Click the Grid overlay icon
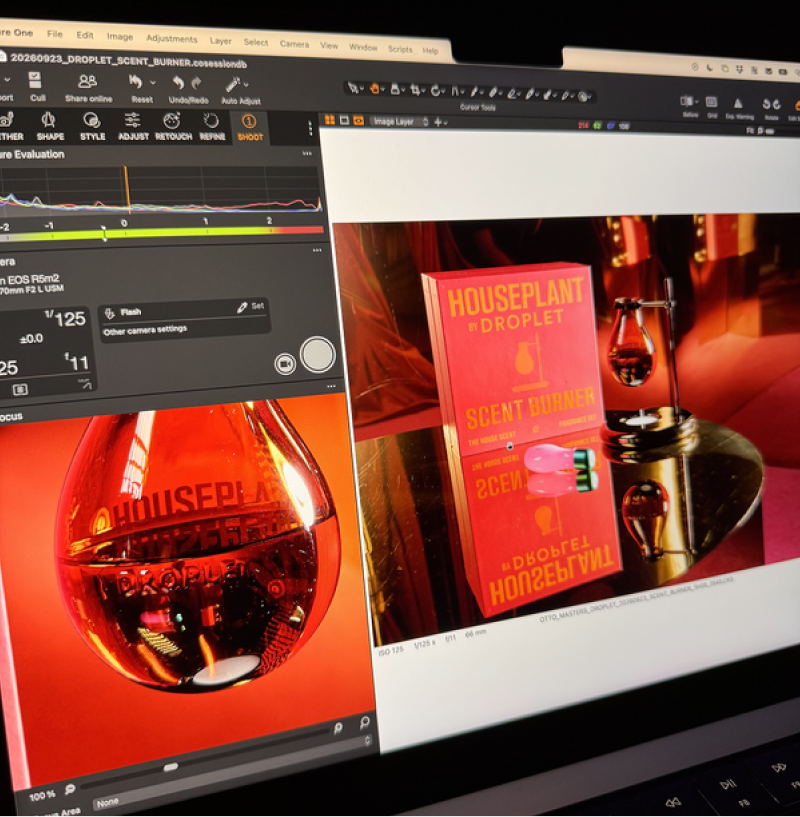 click(711, 102)
